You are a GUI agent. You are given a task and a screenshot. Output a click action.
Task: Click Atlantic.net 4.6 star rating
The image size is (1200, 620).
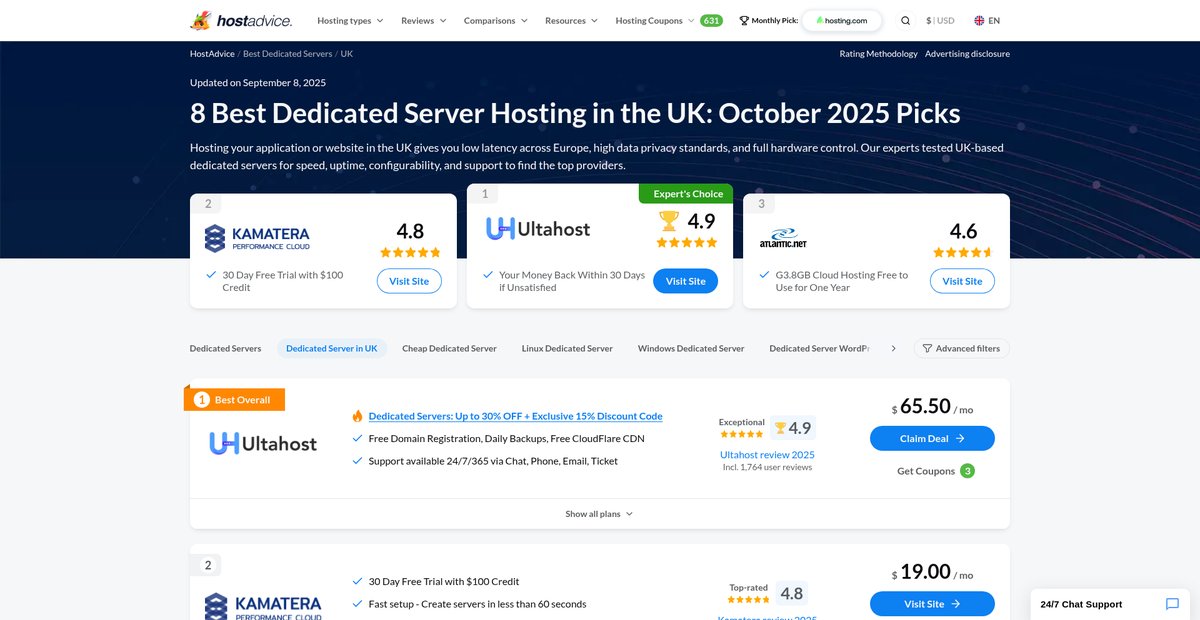click(x=963, y=252)
